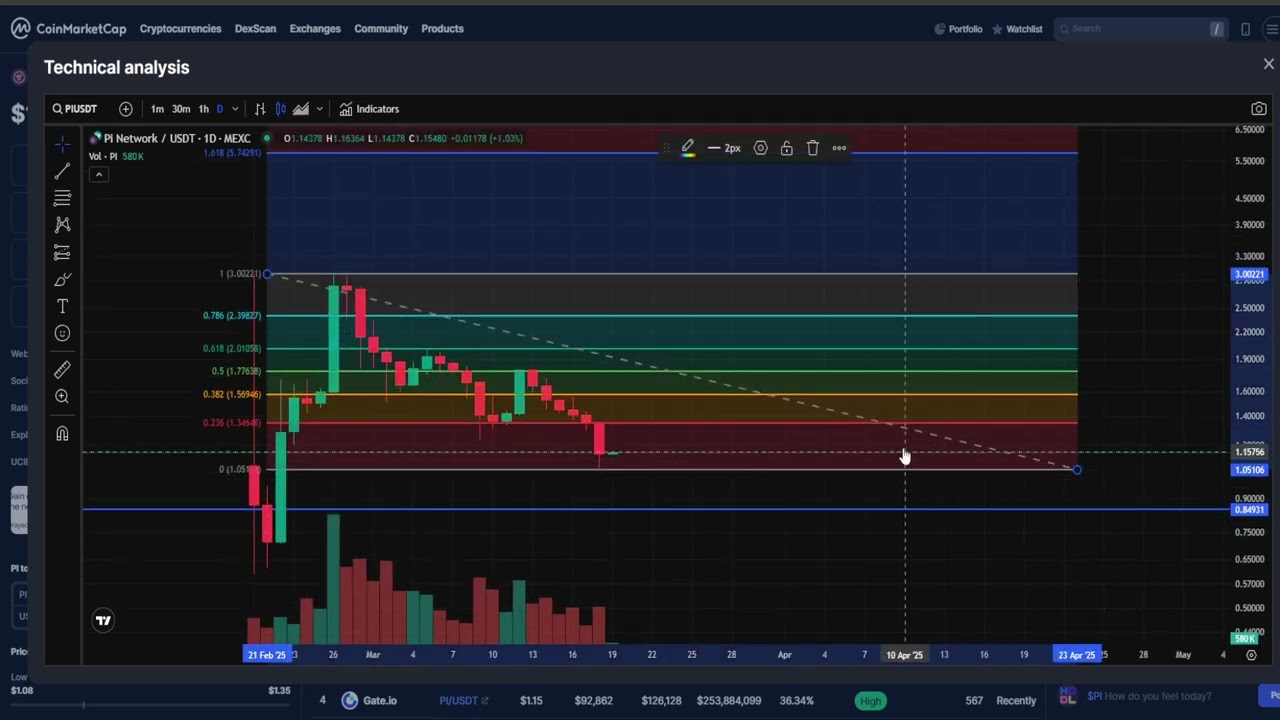
Task: Open the DexScan menu
Action: coord(255,29)
